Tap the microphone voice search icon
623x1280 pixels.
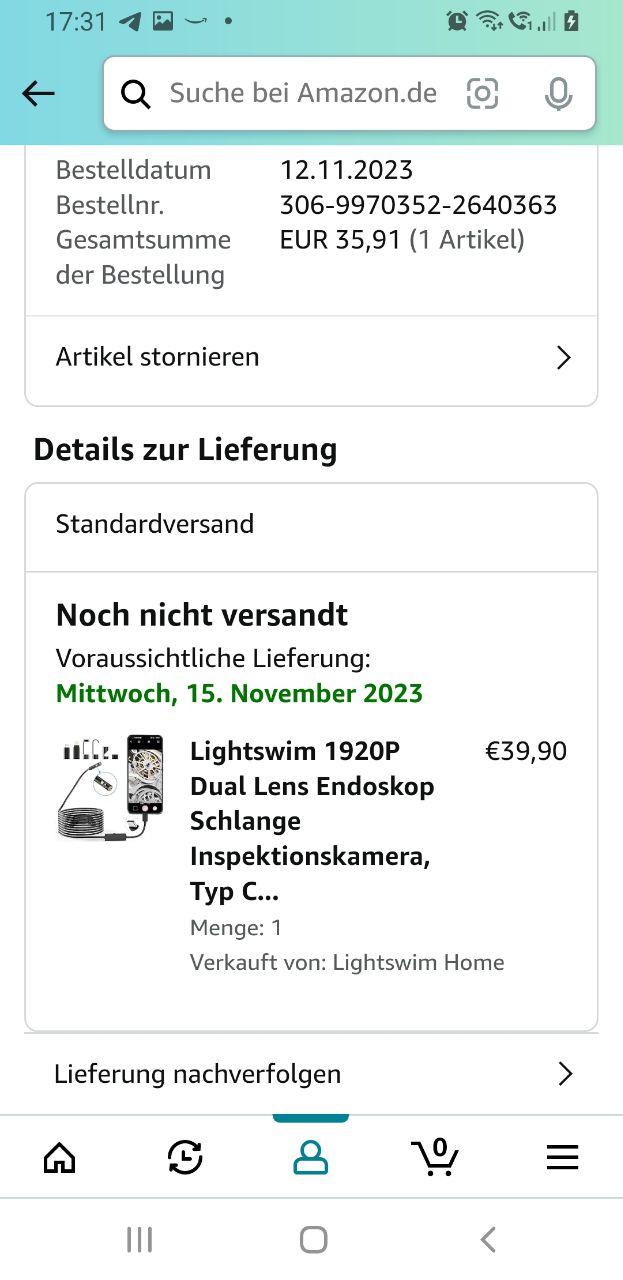tap(558, 94)
